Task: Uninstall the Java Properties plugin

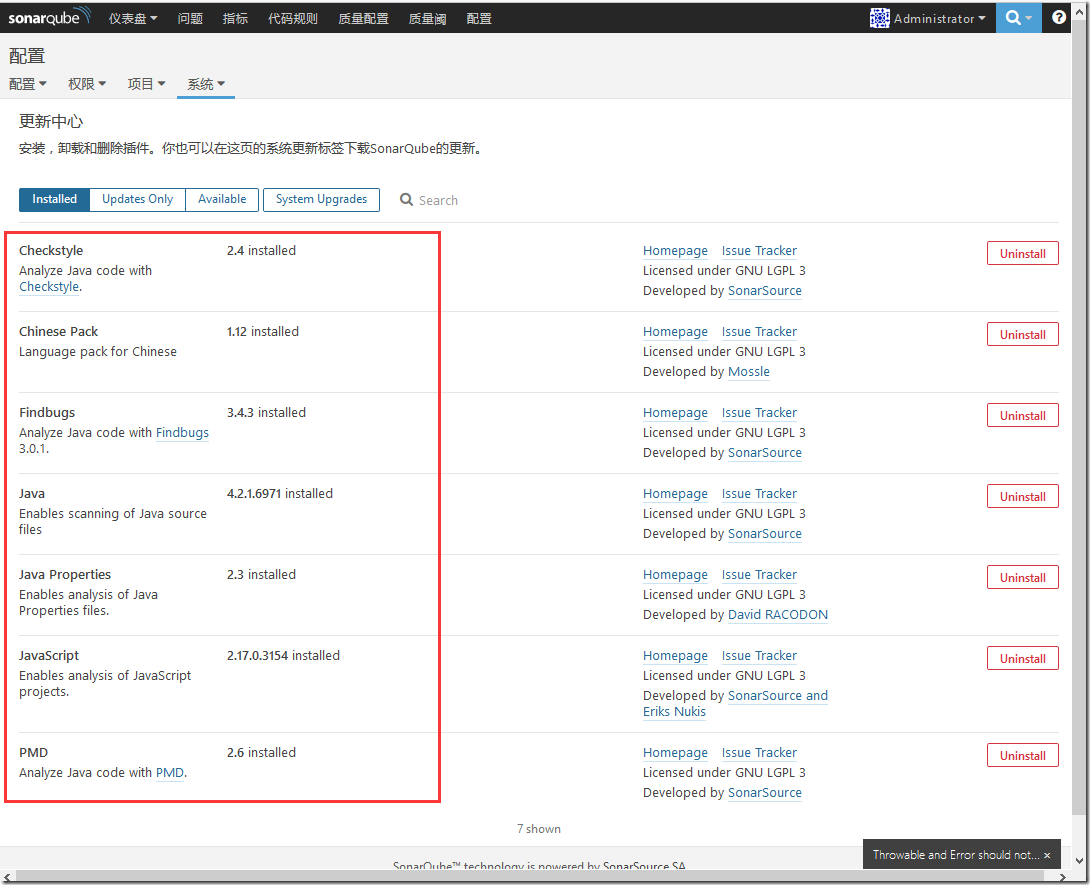Action: pos(1023,577)
